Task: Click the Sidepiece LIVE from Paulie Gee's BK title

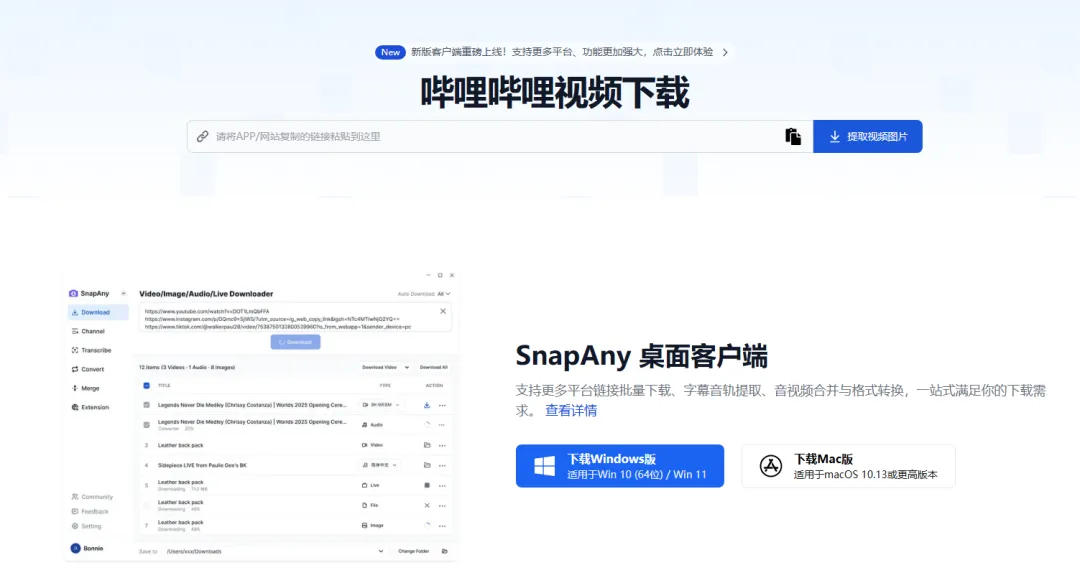Action: [202, 465]
